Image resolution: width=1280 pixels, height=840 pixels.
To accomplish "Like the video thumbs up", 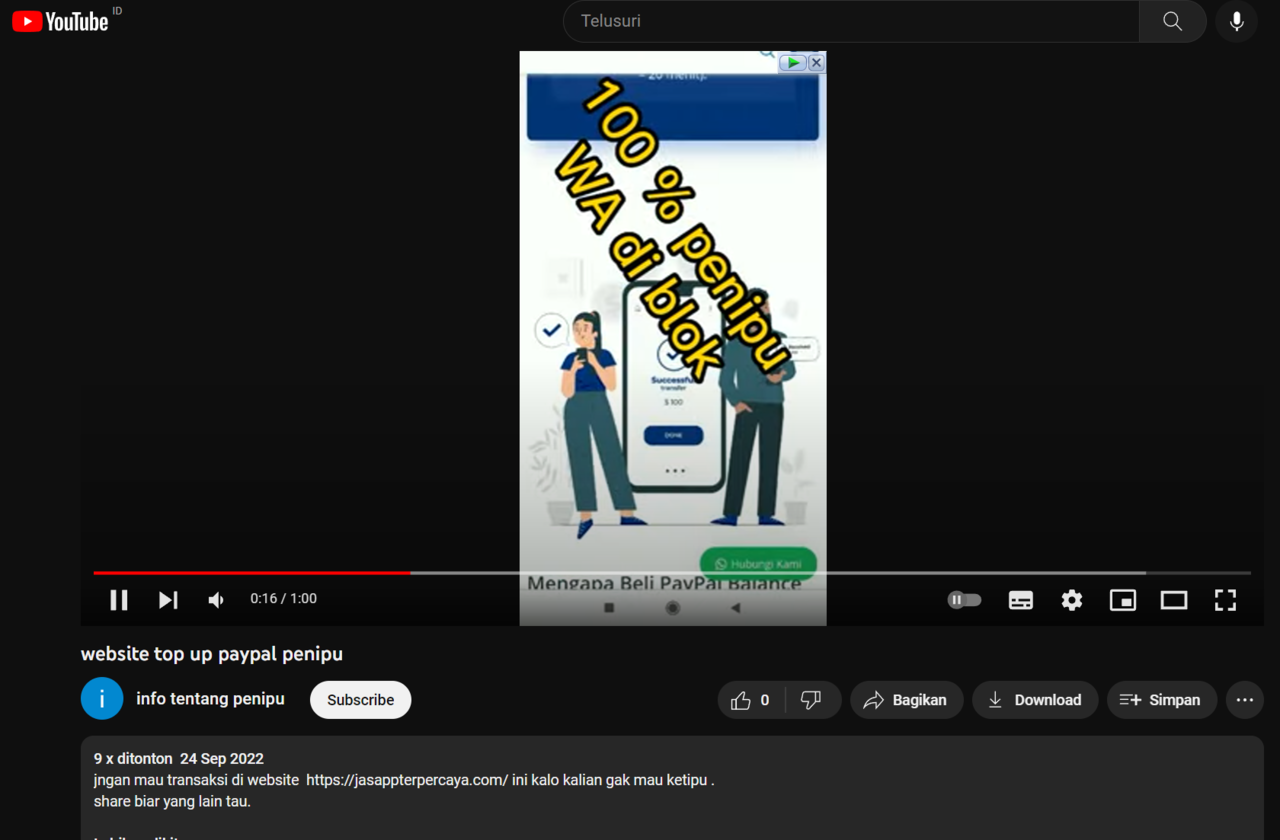I will point(751,700).
